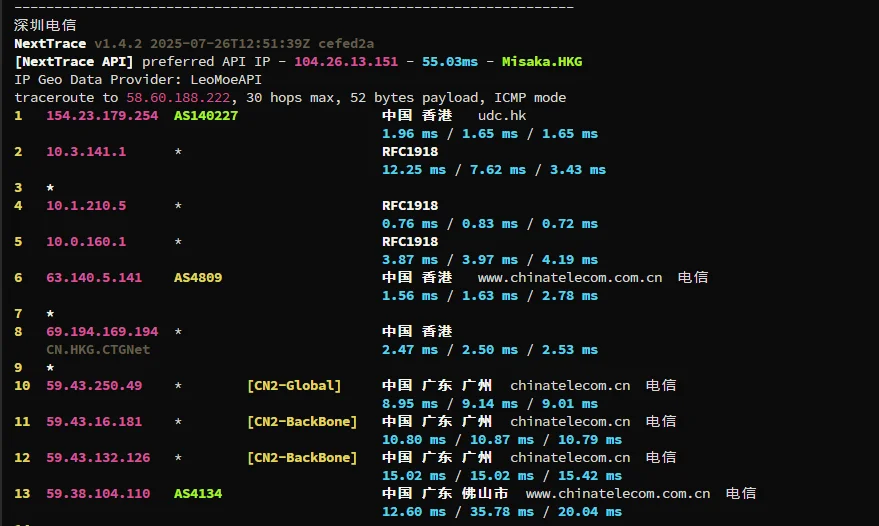
Task: Click the [CN2-Global] tag
Action: pos(294,385)
